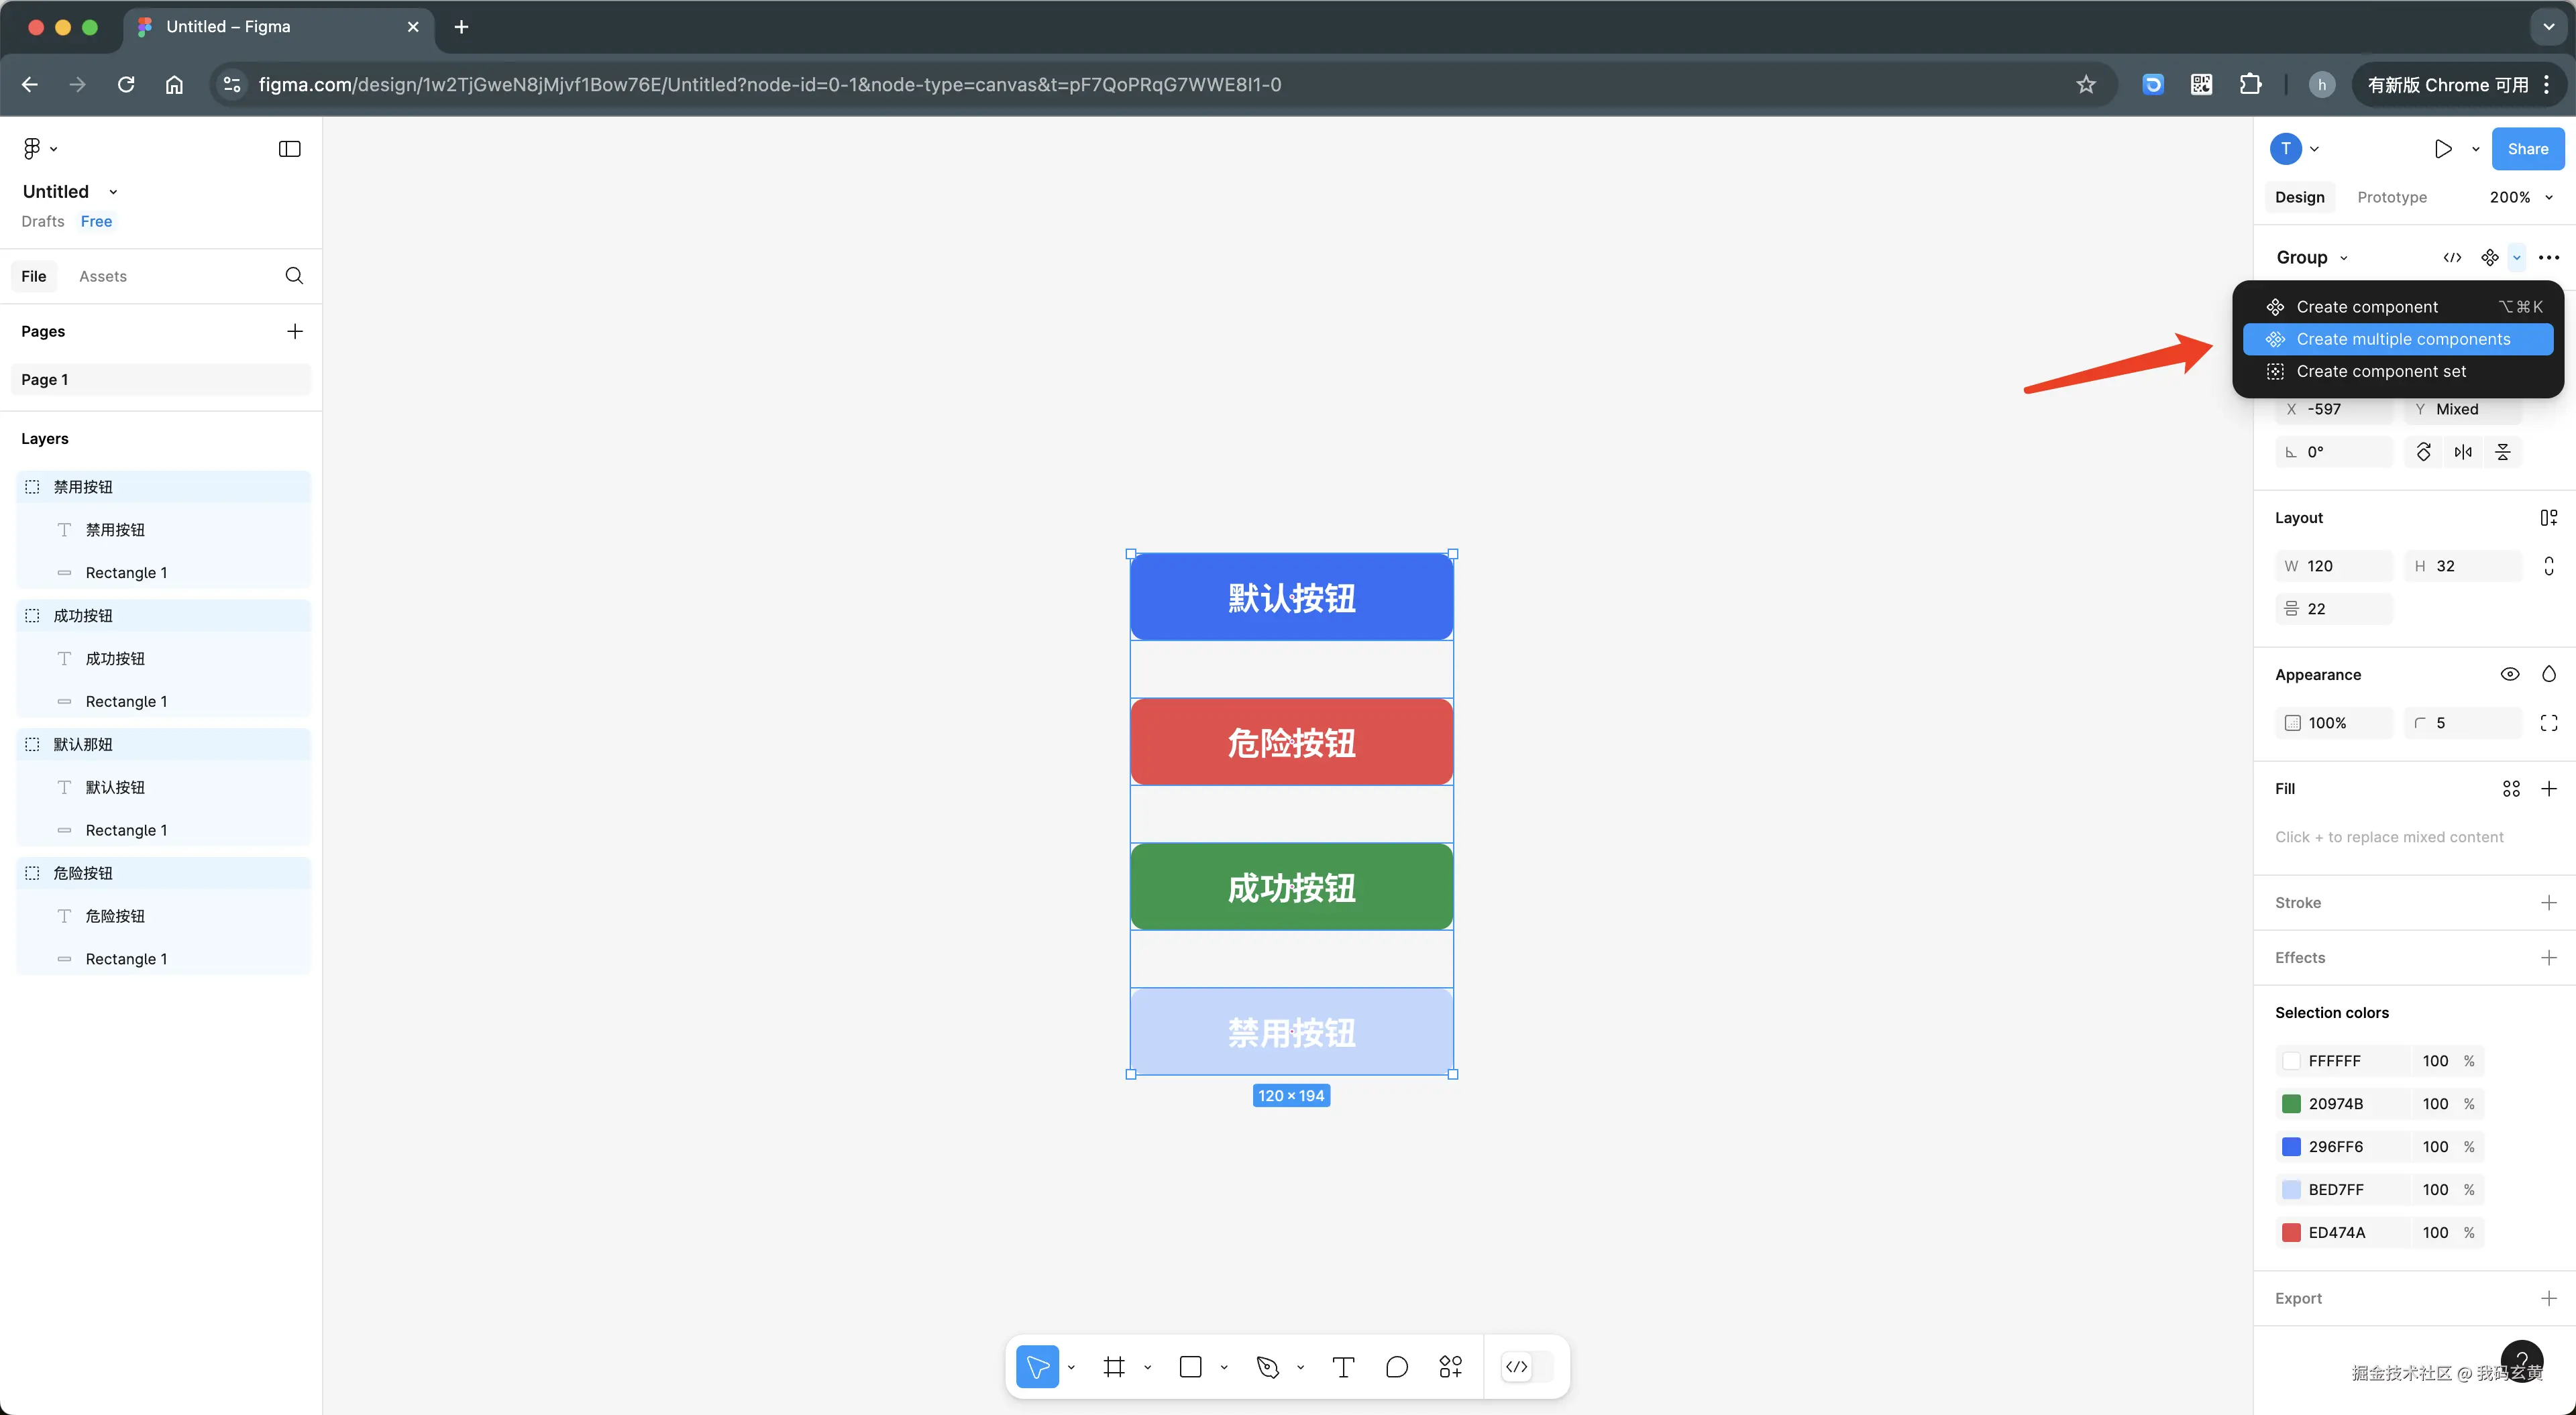Select the Frame tool in bottom toolbar
2576x1415 pixels.
pos(1114,1366)
